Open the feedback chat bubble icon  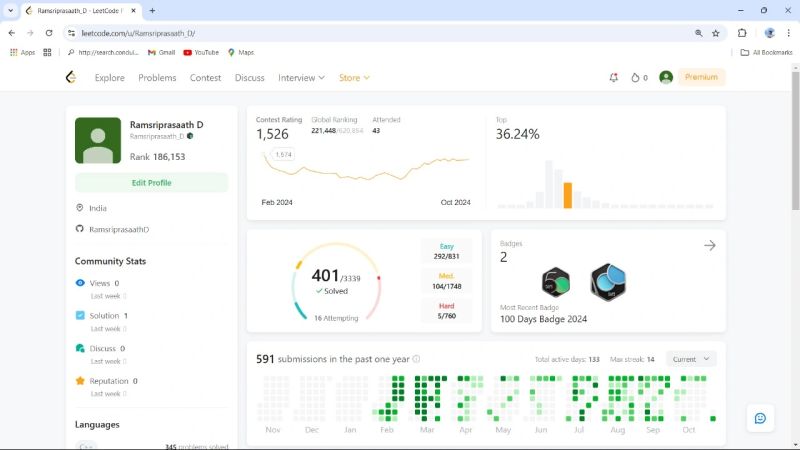[760, 418]
